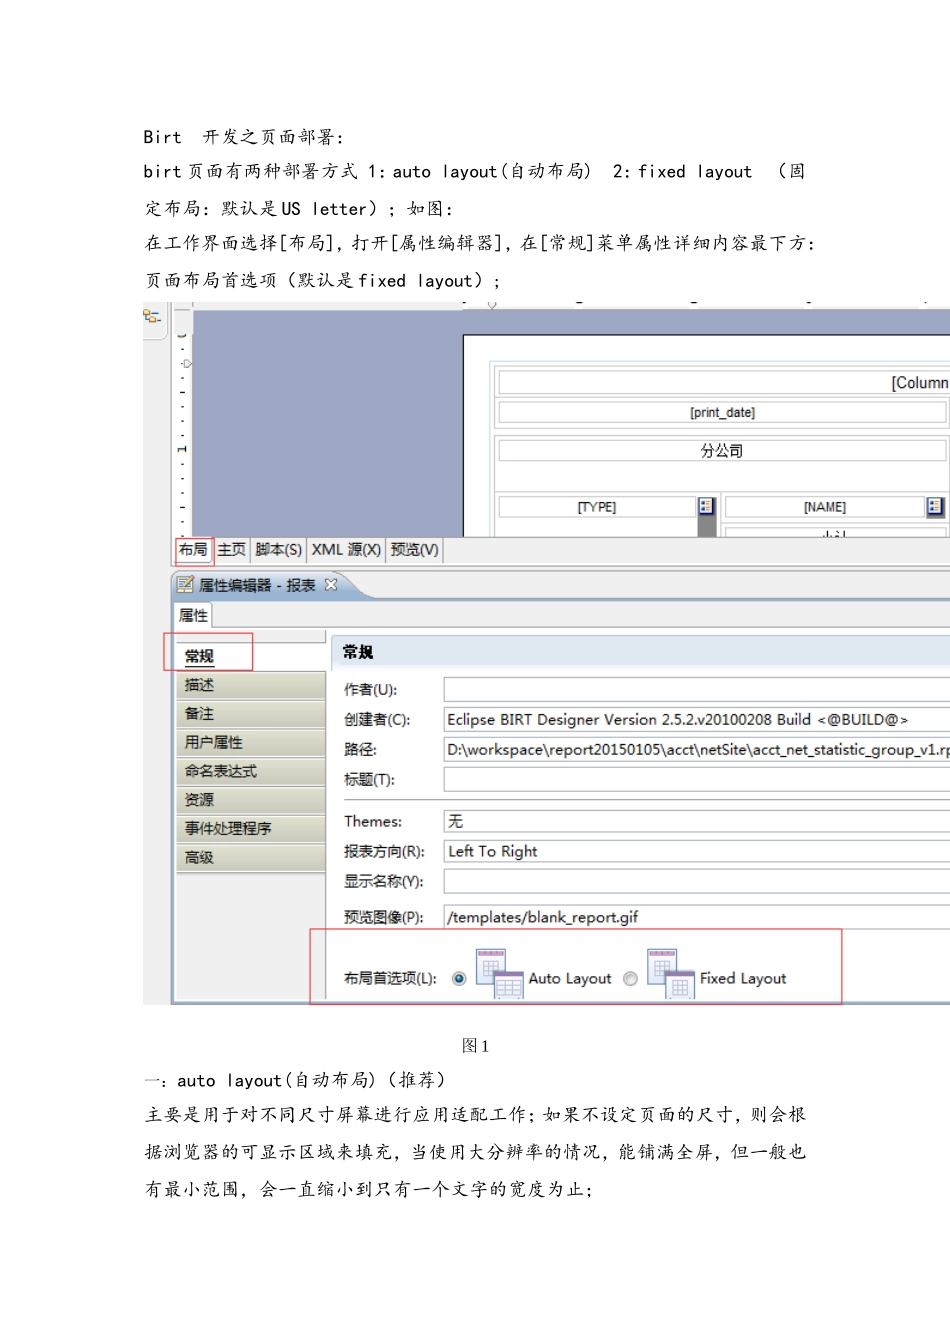Screen dimensions: 950x1344
Task: Select the 高级 property category
Action: click(x=250, y=857)
